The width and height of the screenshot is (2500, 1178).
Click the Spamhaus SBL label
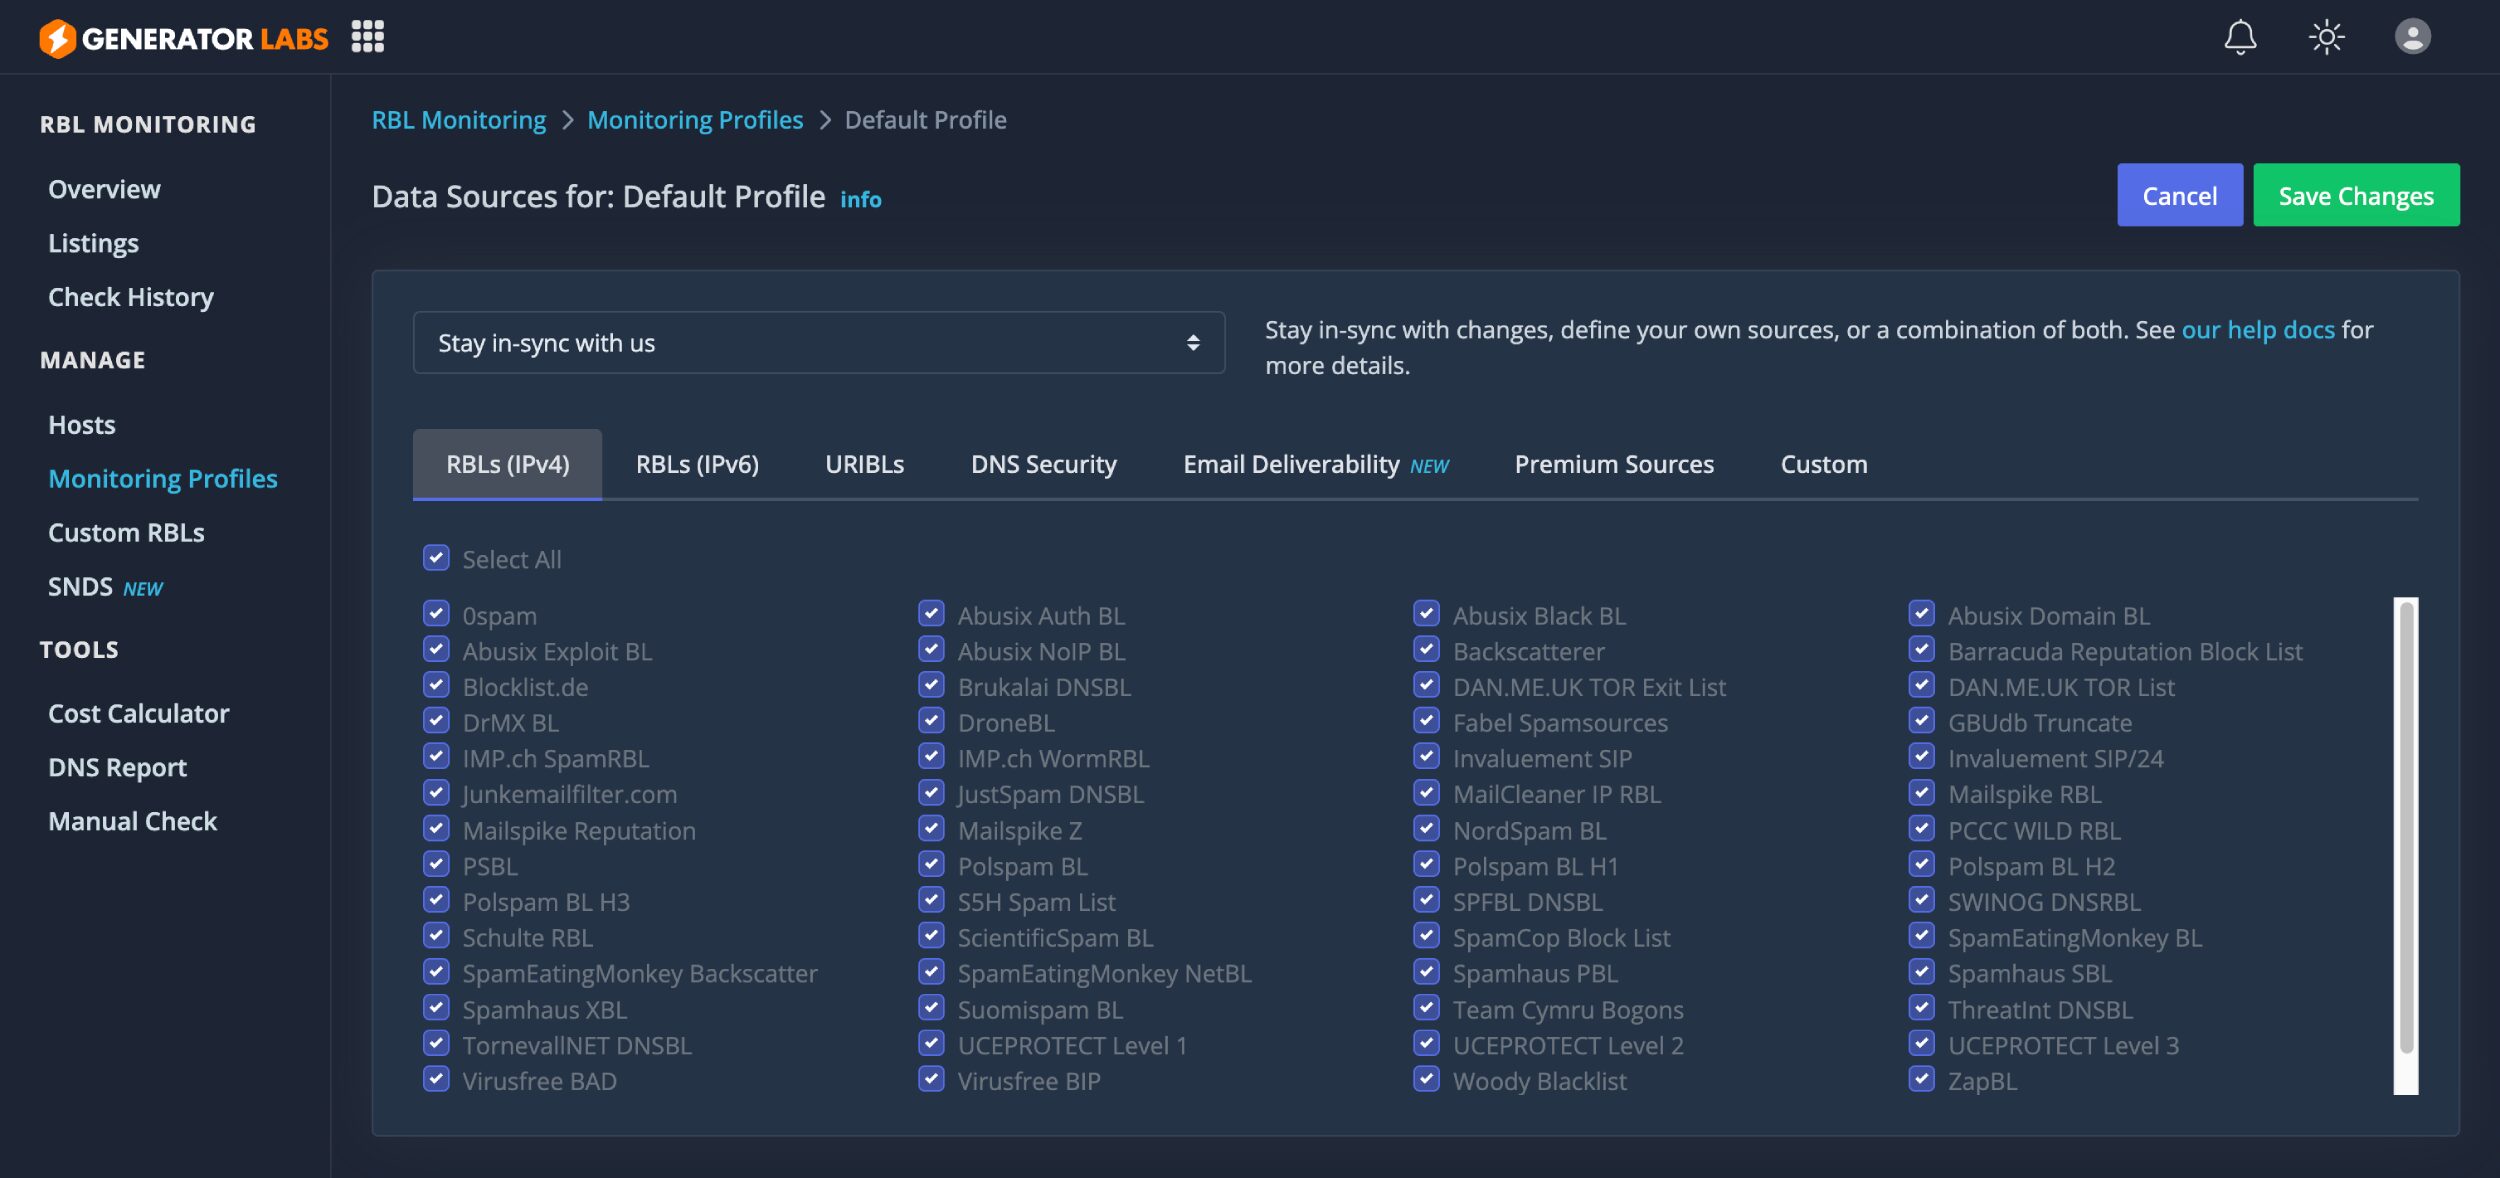[2030, 973]
